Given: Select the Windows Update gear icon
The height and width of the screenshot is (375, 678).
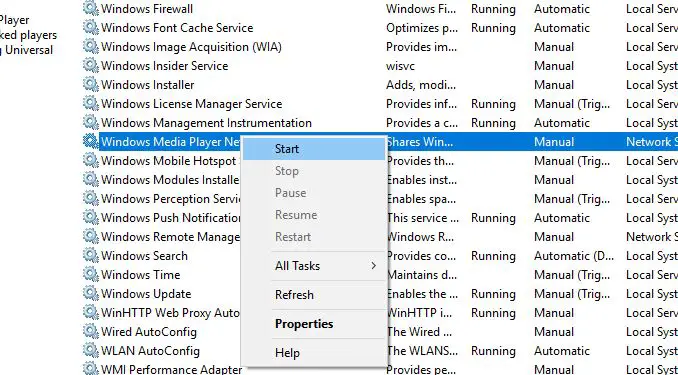Looking at the screenshot, I should tap(91, 294).
